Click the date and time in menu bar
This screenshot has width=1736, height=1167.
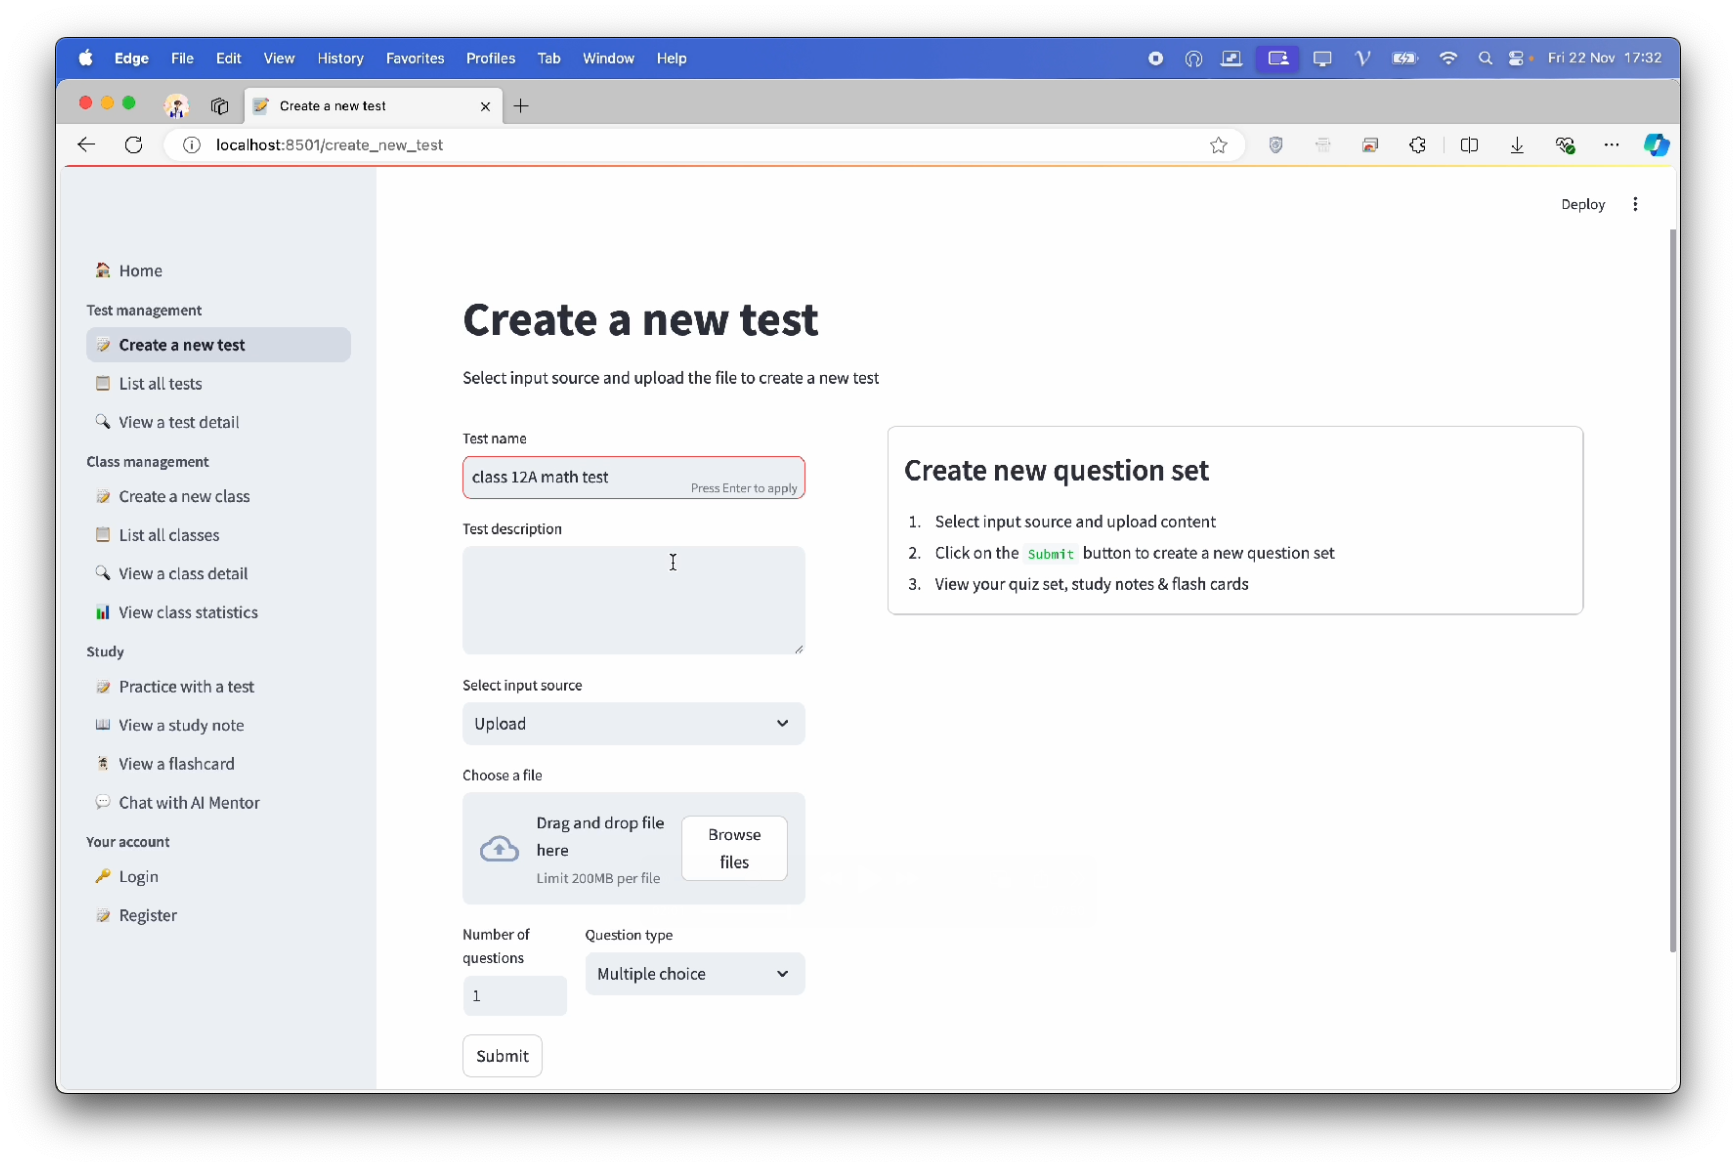[1604, 58]
